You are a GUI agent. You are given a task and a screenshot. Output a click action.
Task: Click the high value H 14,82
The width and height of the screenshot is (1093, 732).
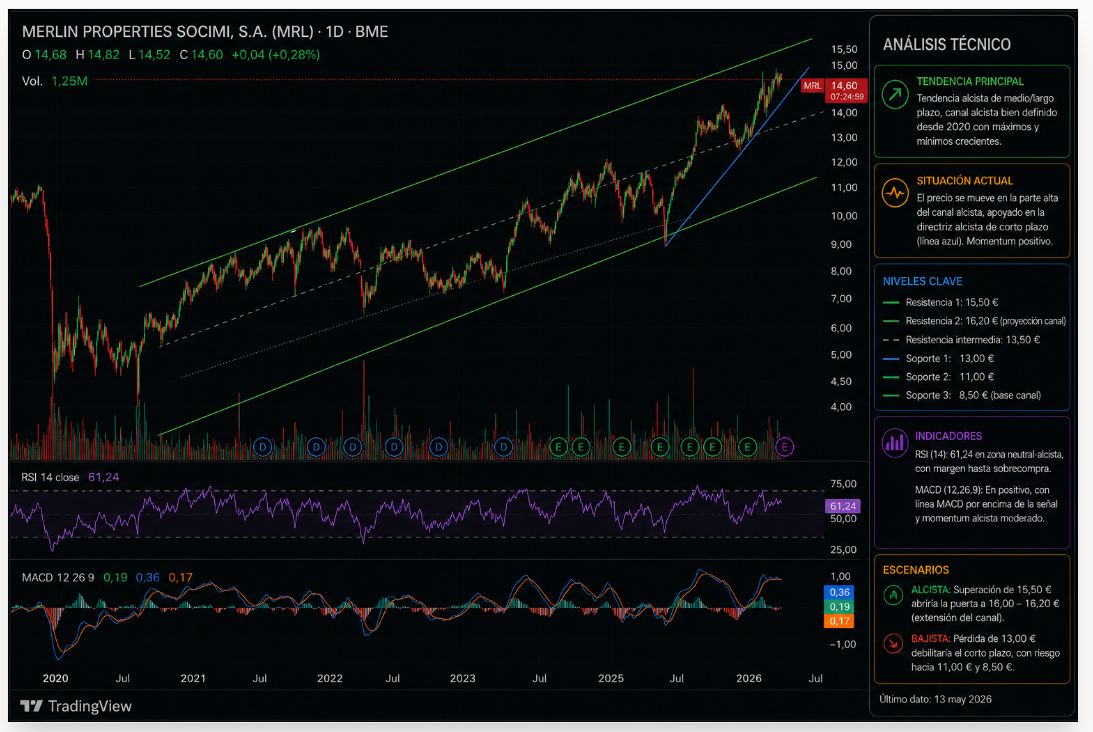98,54
